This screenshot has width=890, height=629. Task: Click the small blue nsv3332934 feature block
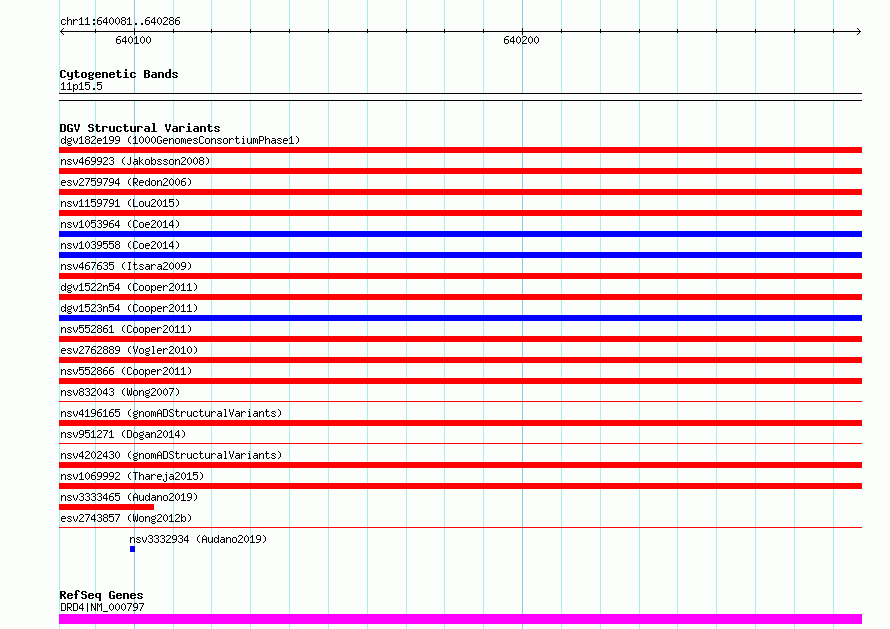[x=132, y=549]
